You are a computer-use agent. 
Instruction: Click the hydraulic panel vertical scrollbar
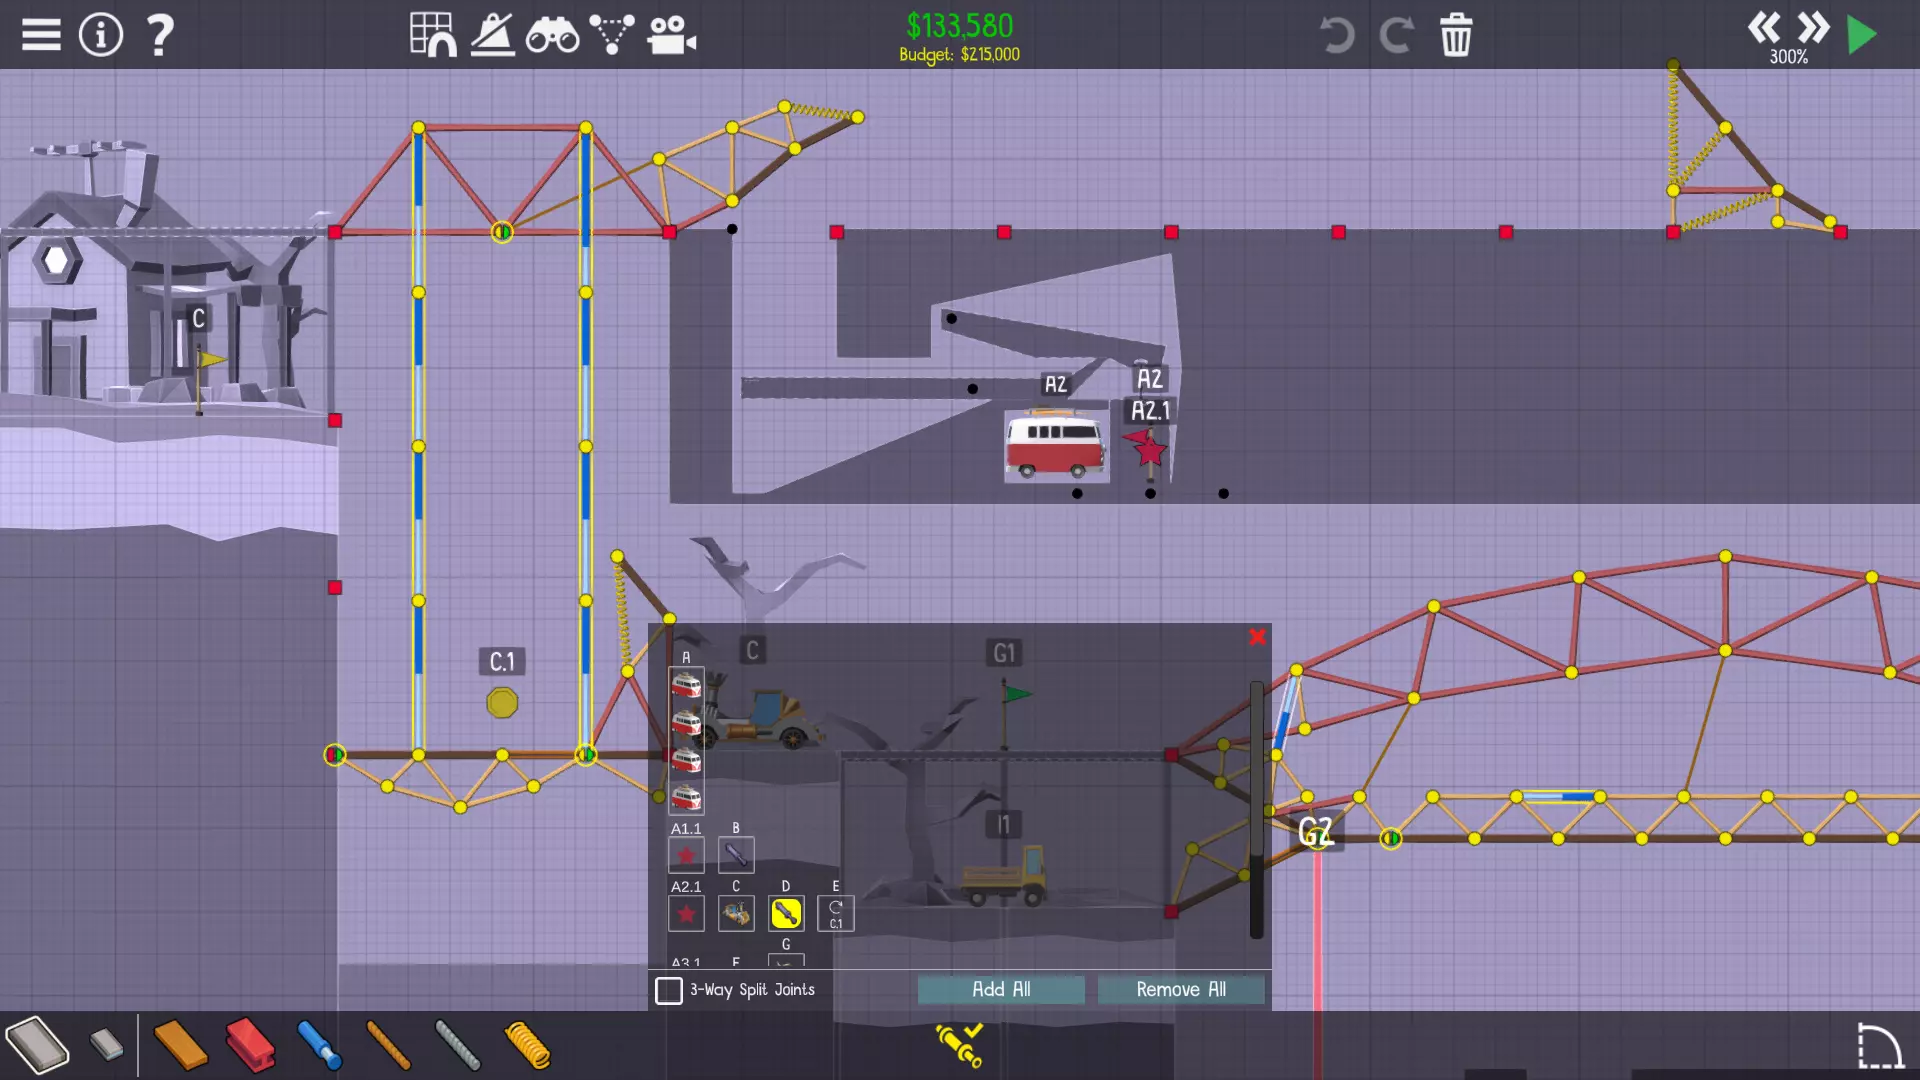pyautogui.click(x=1257, y=810)
